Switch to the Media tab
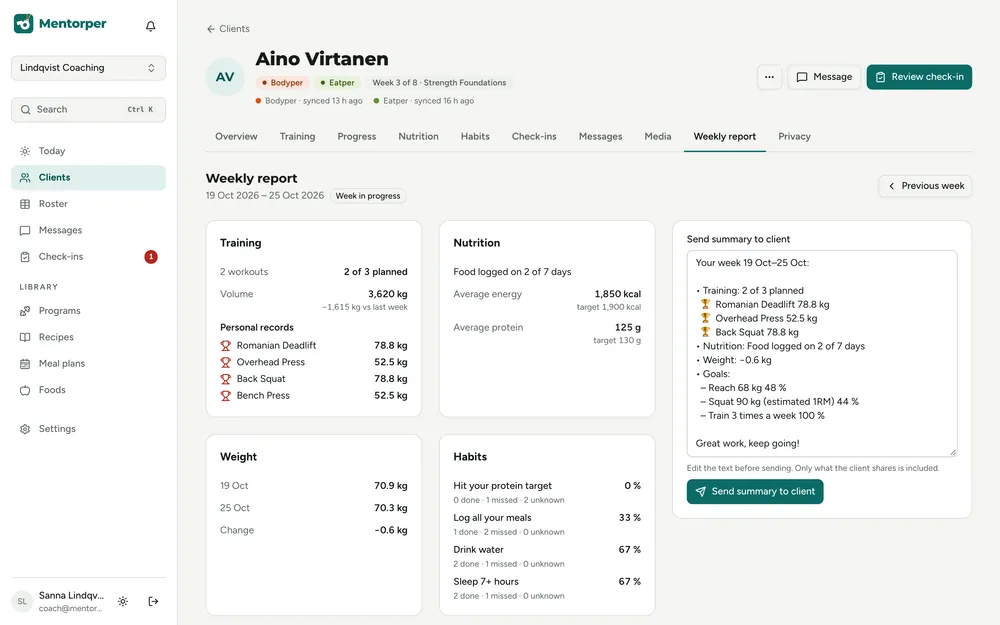This screenshot has height=625, width=1000. pos(658,136)
